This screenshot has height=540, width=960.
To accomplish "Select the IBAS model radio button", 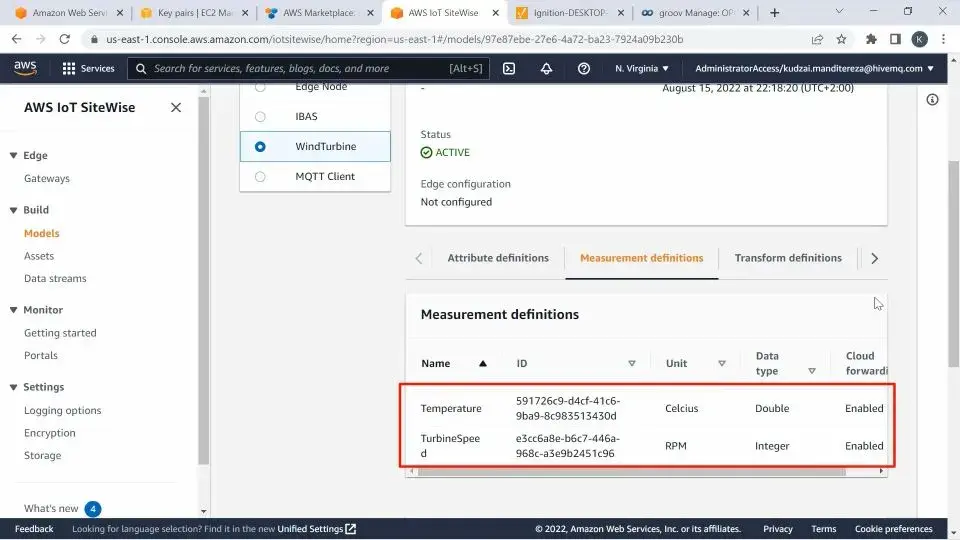I will tap(260, 116).
